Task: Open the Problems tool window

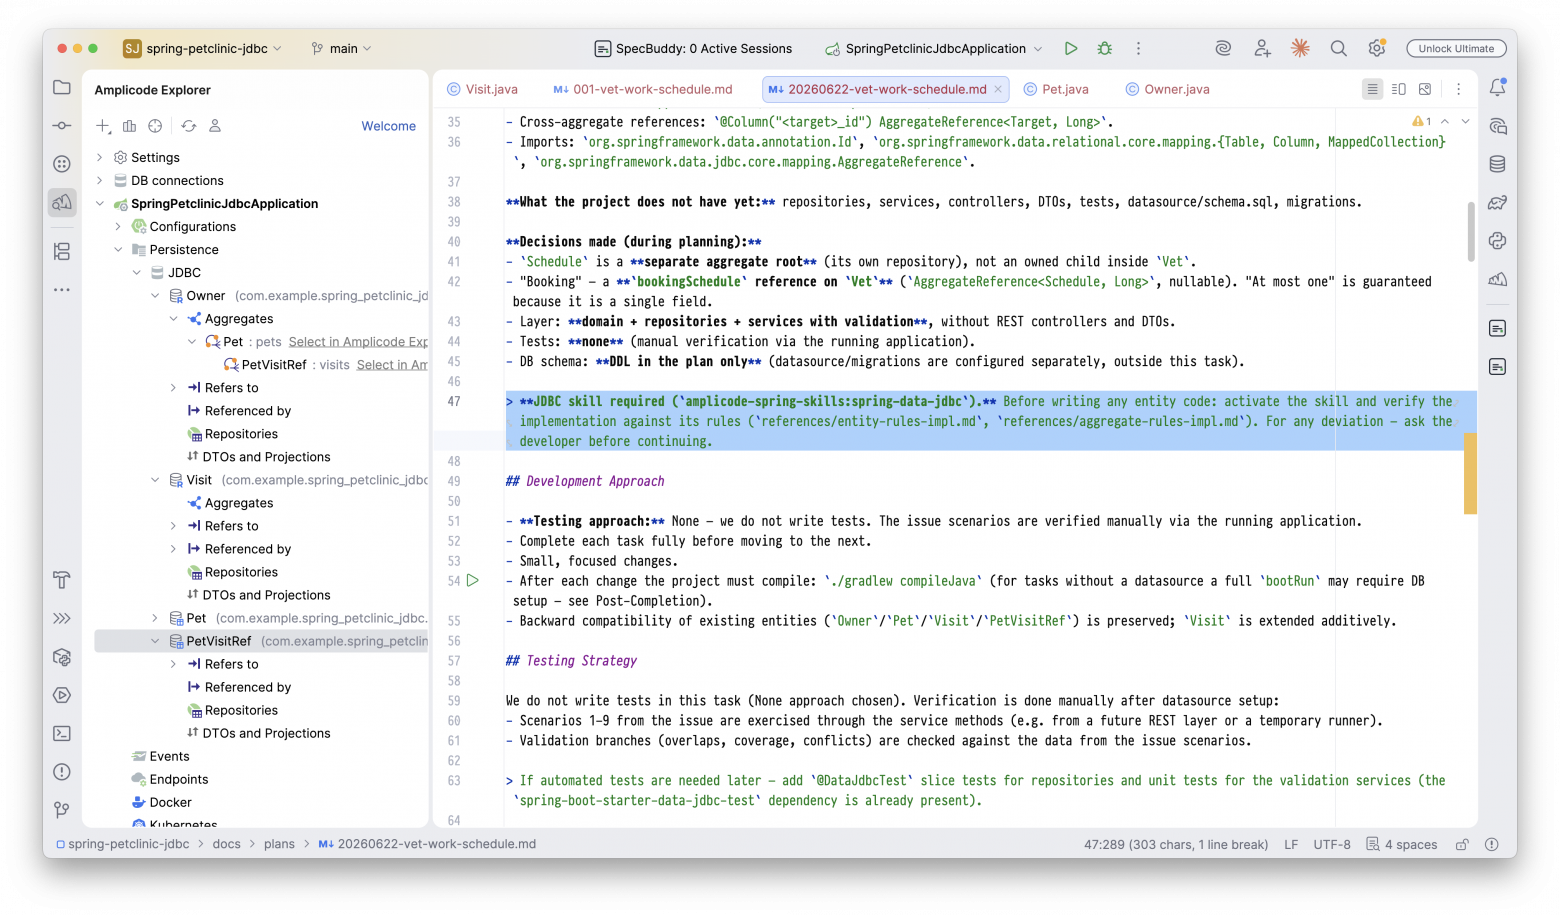Action: click(62, 772)
